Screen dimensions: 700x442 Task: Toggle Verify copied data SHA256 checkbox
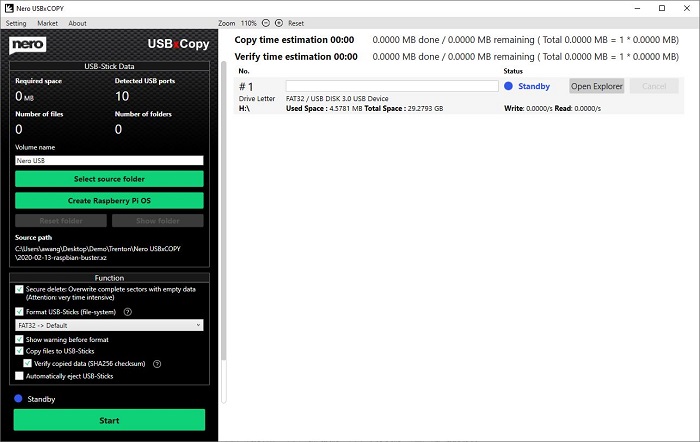[28, 363]
